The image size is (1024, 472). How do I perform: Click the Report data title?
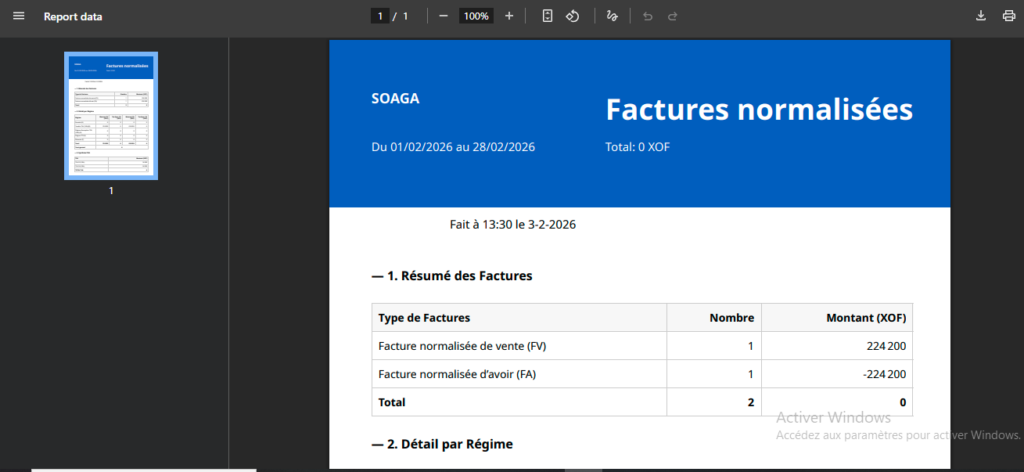pyautogui.click(x=72, y=17)
